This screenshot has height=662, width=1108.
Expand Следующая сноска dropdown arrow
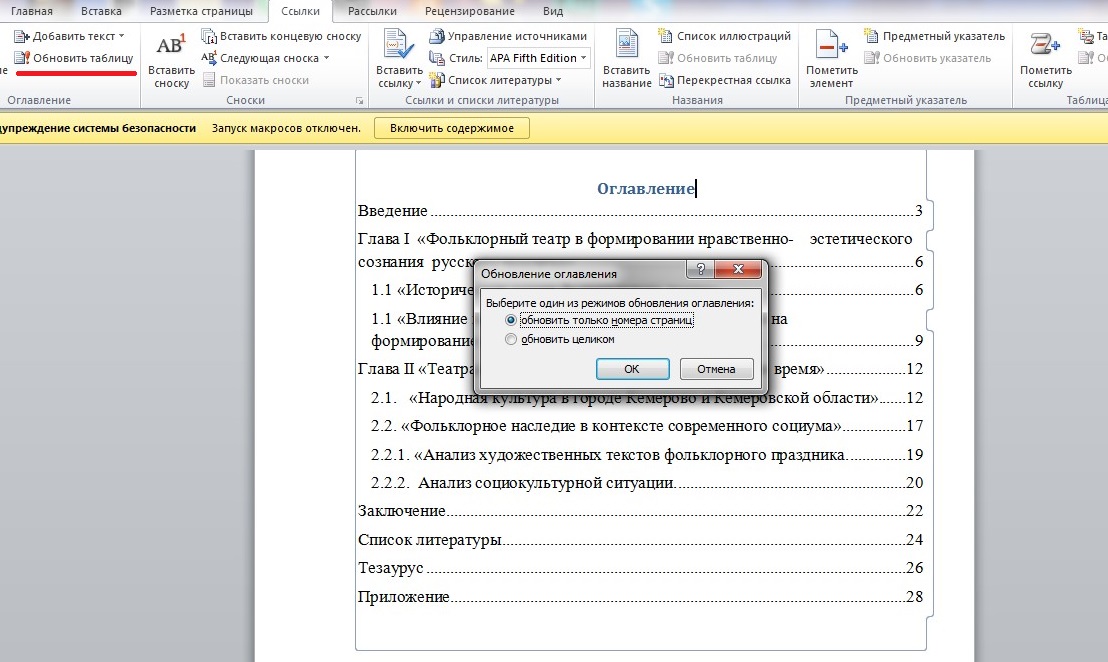[326, 58]
